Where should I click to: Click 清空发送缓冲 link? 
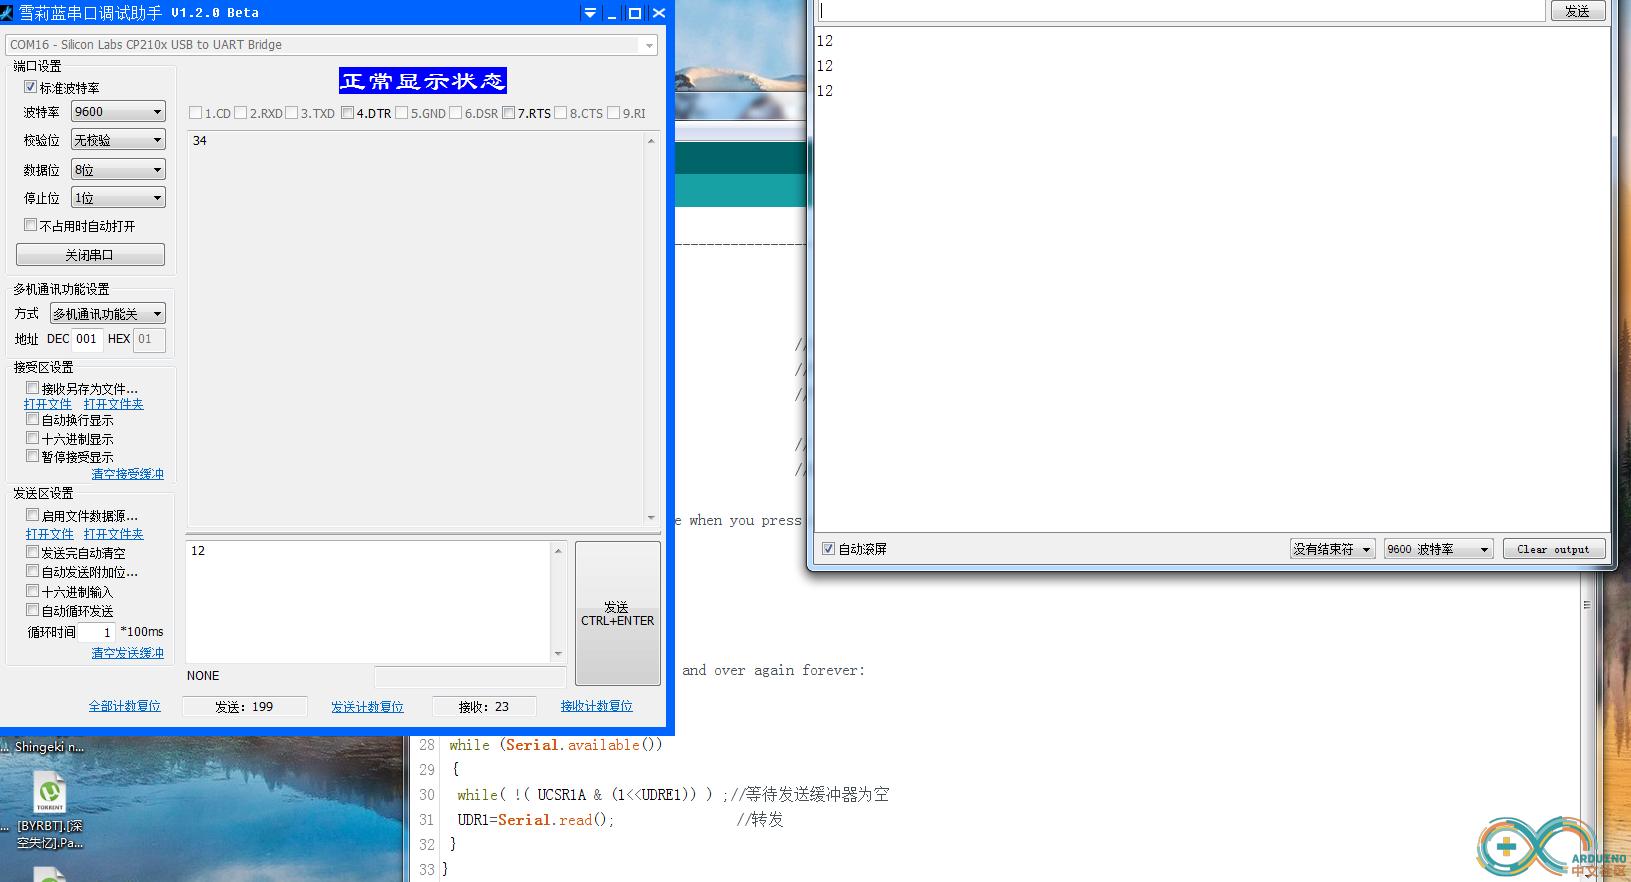128,653
